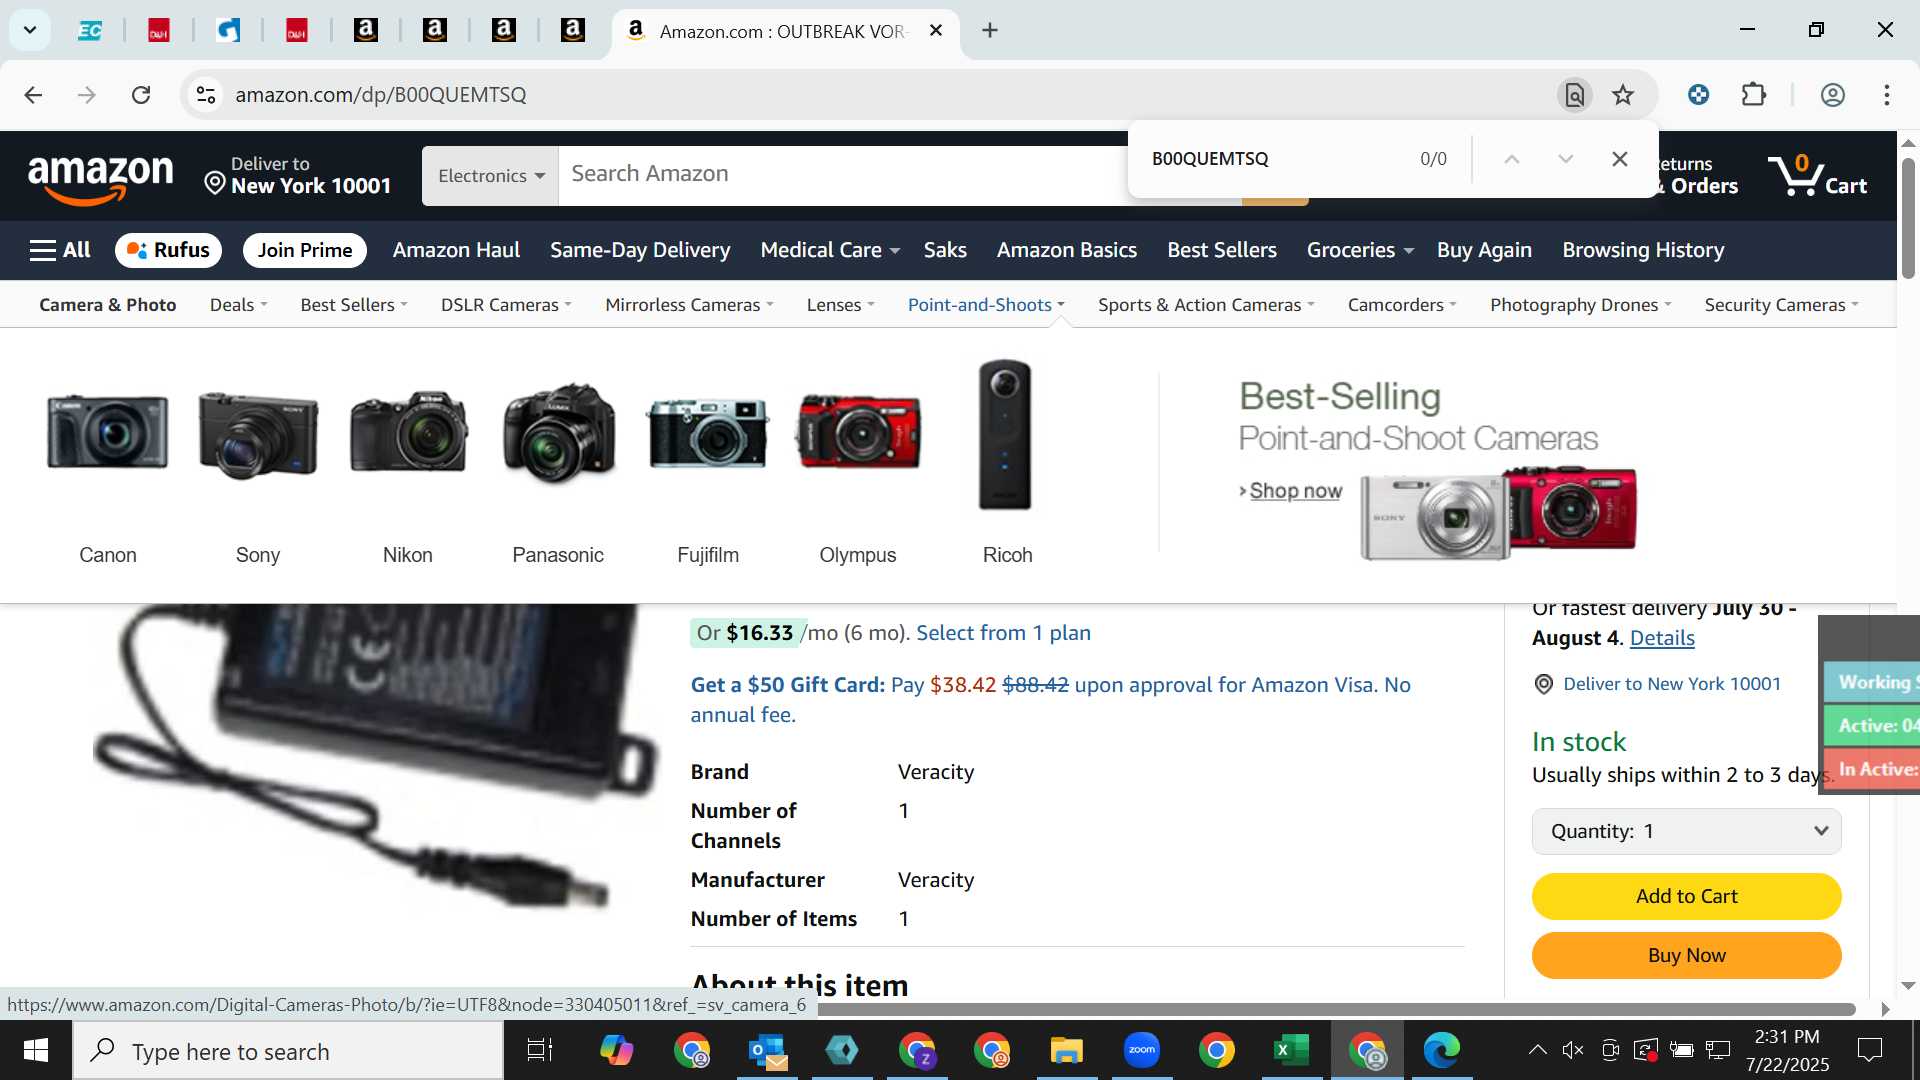Close the find bar
Viewport: 1920px width, 1080px height.
(x=1620, y=159)
